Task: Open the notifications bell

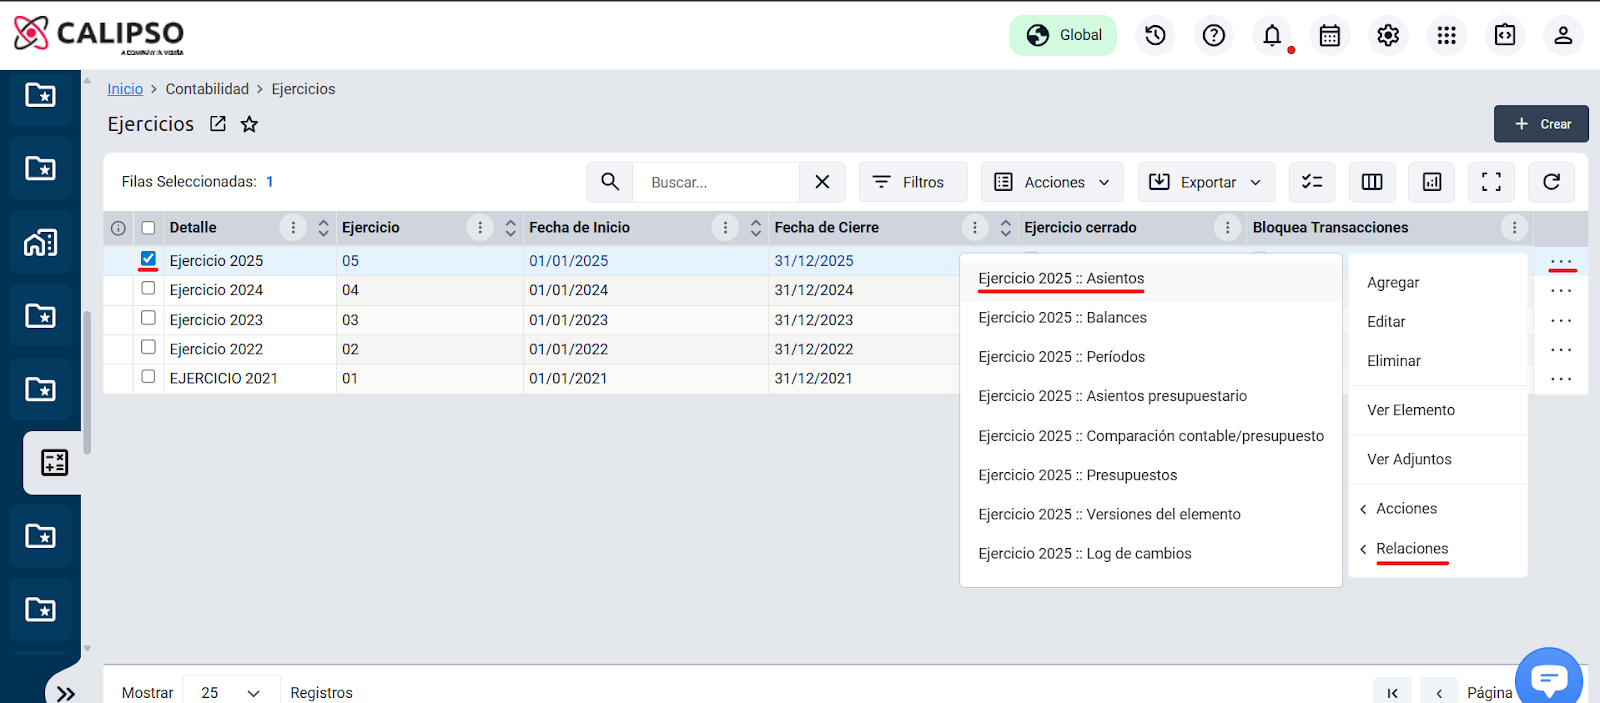Action: tap(1272, 36)
